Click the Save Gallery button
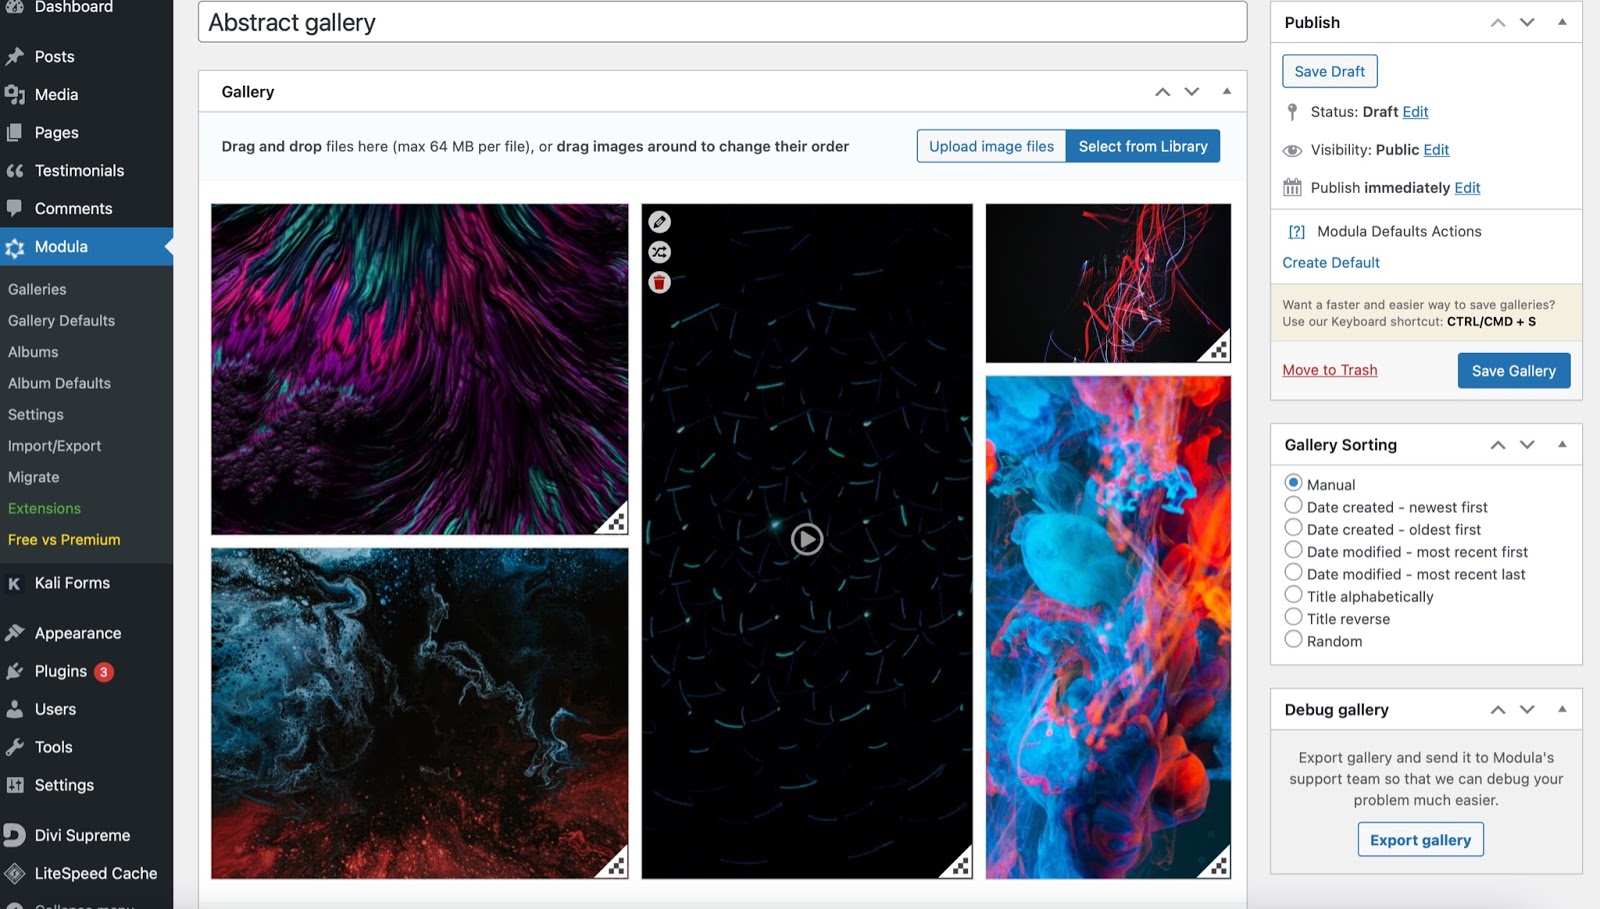This screenshot has height=909, width=1600. tap(1513, 371)
